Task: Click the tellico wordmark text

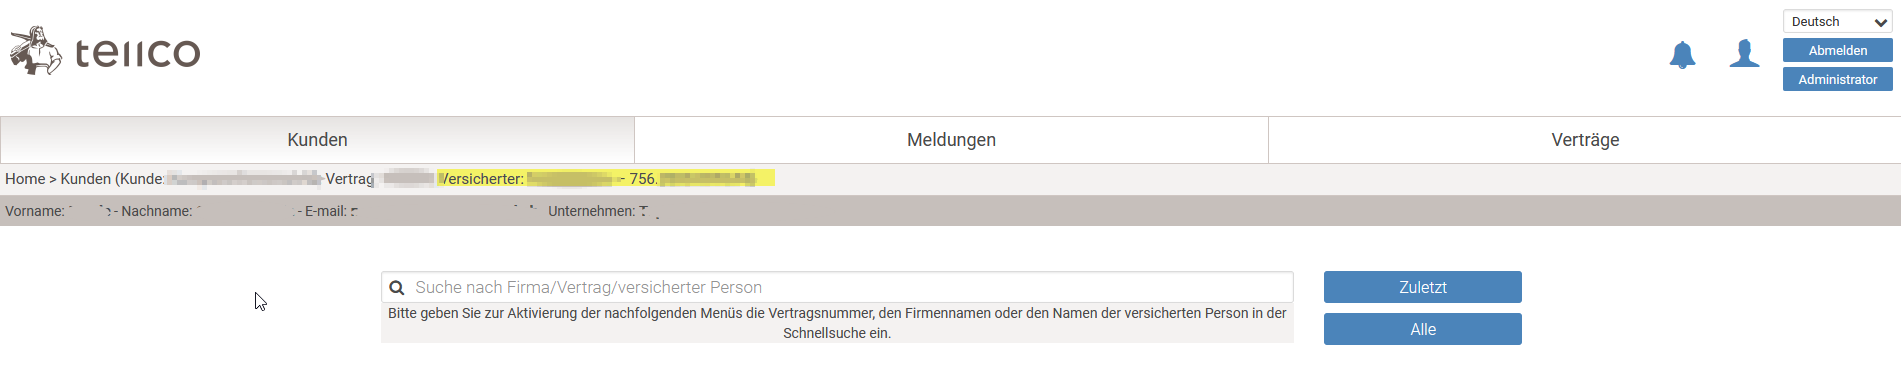Action: (138, 53)
